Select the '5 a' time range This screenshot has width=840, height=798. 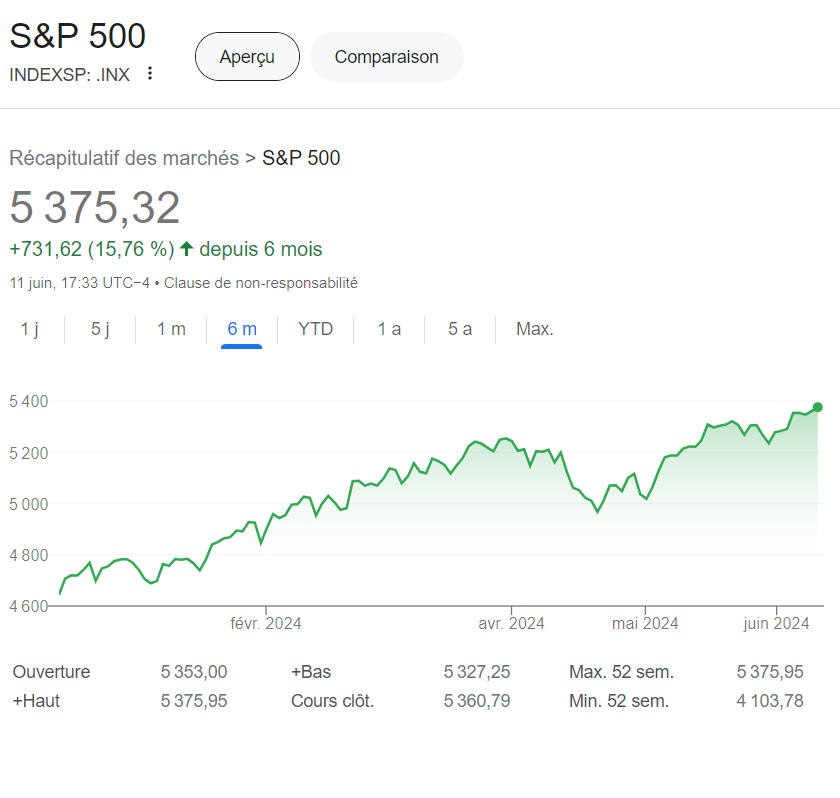tap(458, 328)
